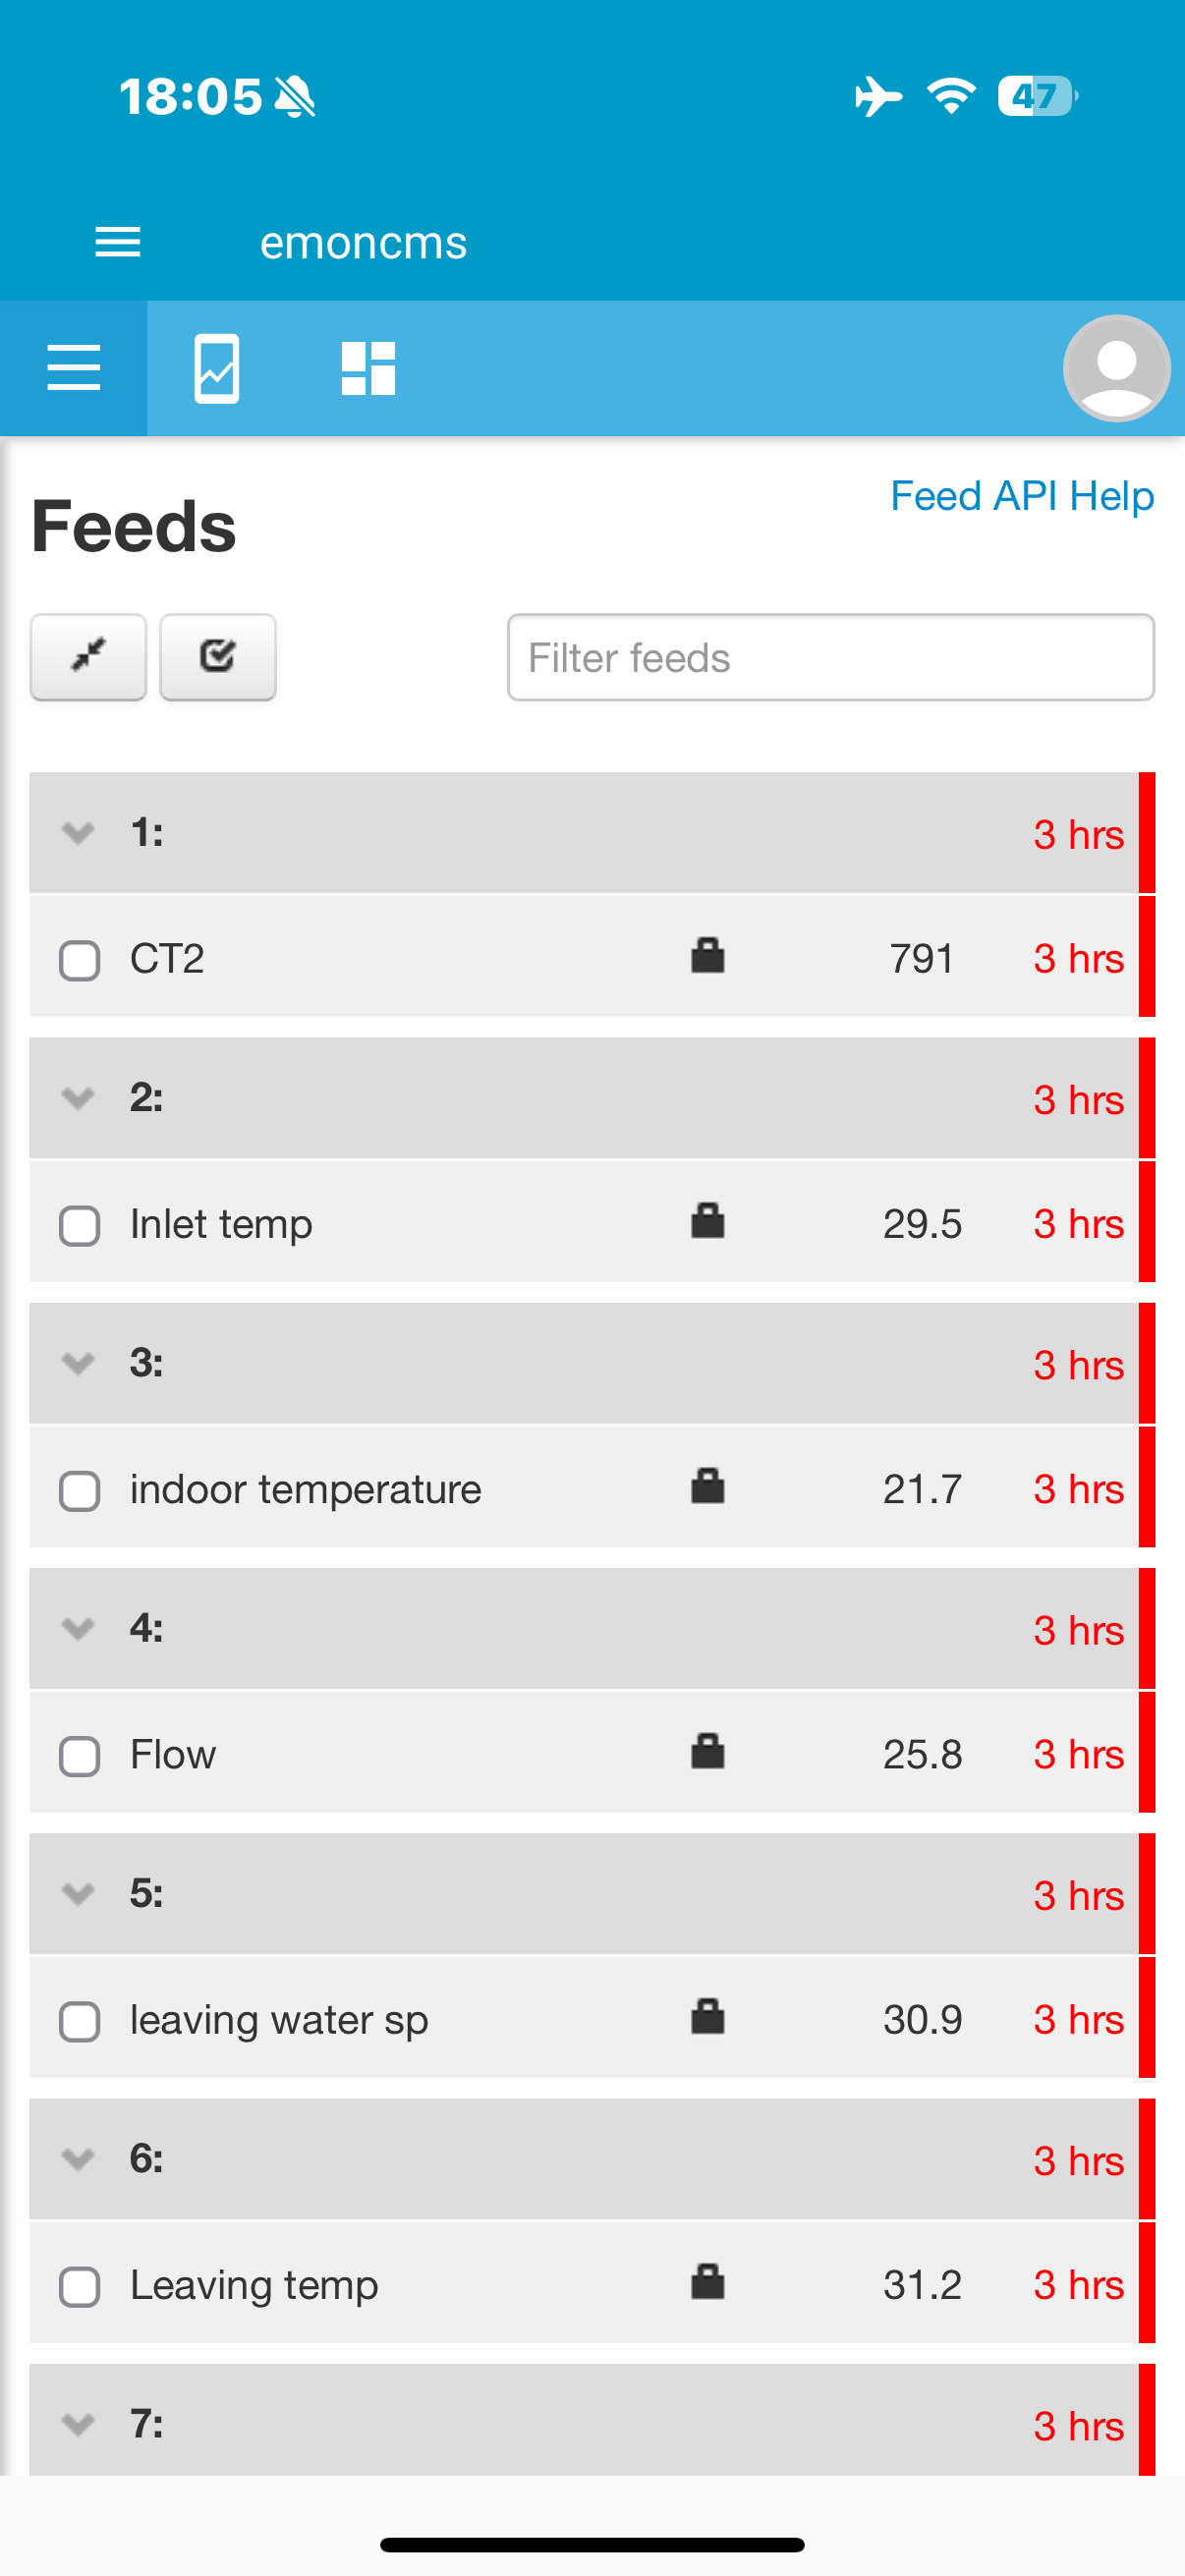1185x2576 pixels.
Task: Toggle the blue sidebar menu icon
Action: point(74,368)
